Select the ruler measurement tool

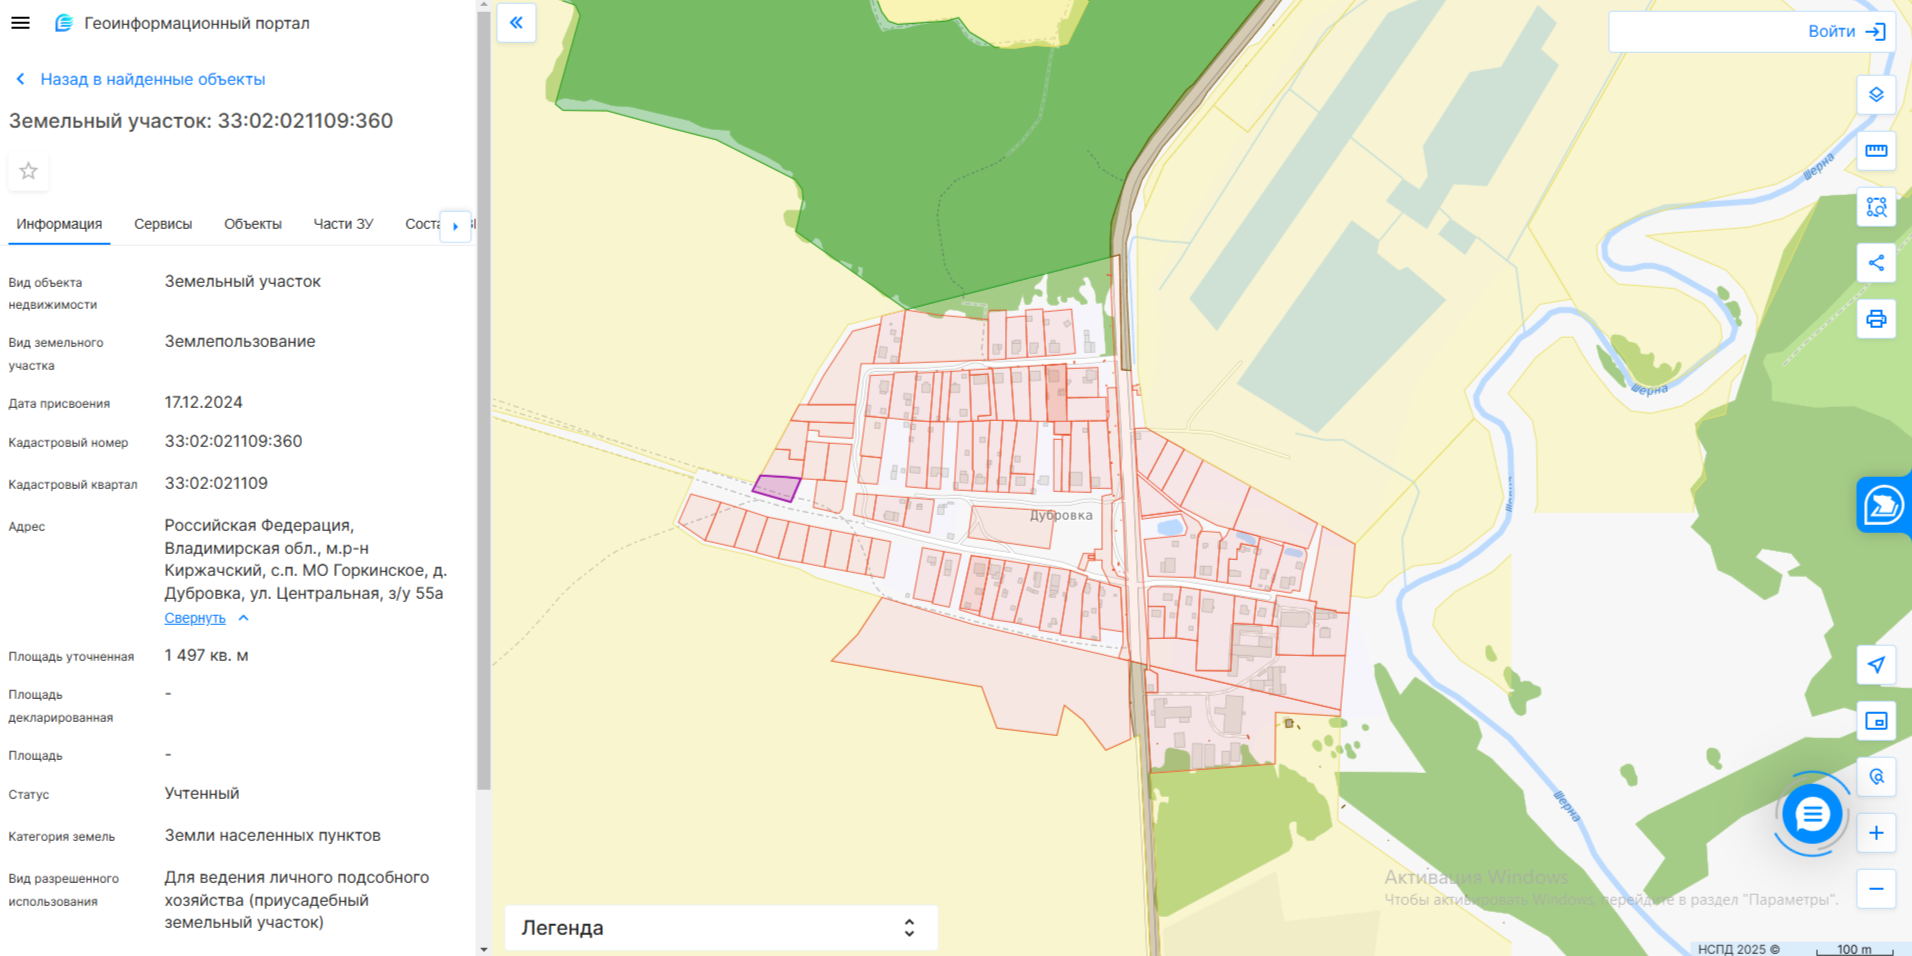tap(1876, 151)
